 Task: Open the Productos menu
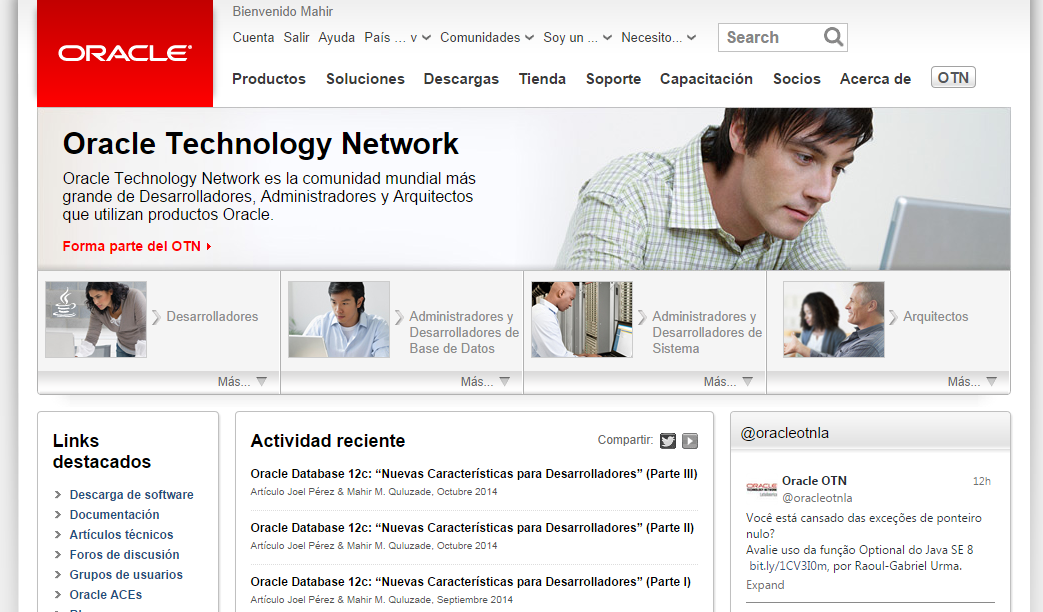click(269, 78)
